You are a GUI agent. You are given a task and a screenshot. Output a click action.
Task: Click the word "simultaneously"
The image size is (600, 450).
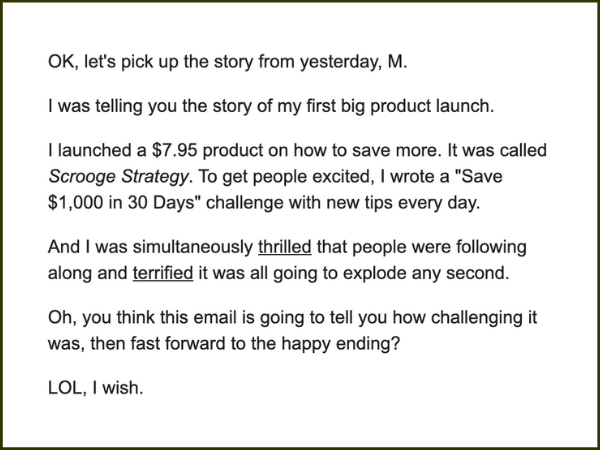pyautogui.click(x=192, y=247)
